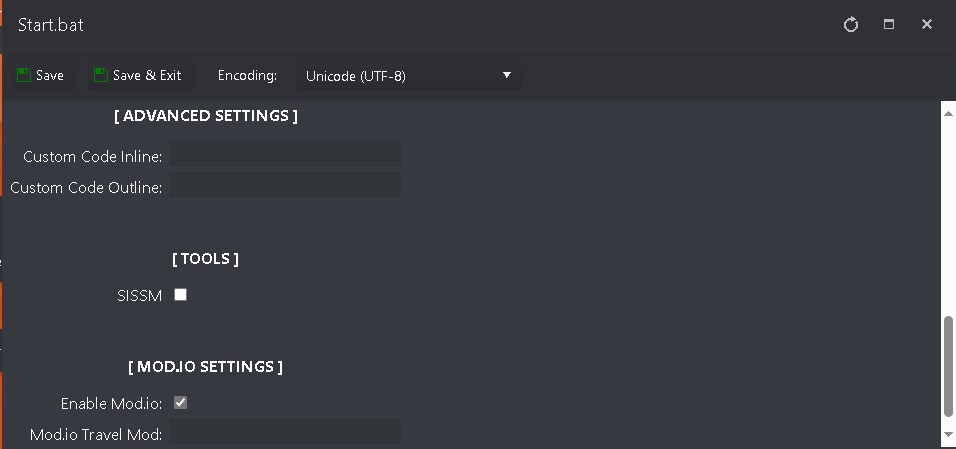Click the Save & Exit button
This screenshot has height=449, width=956.
[x=139, y=75]
